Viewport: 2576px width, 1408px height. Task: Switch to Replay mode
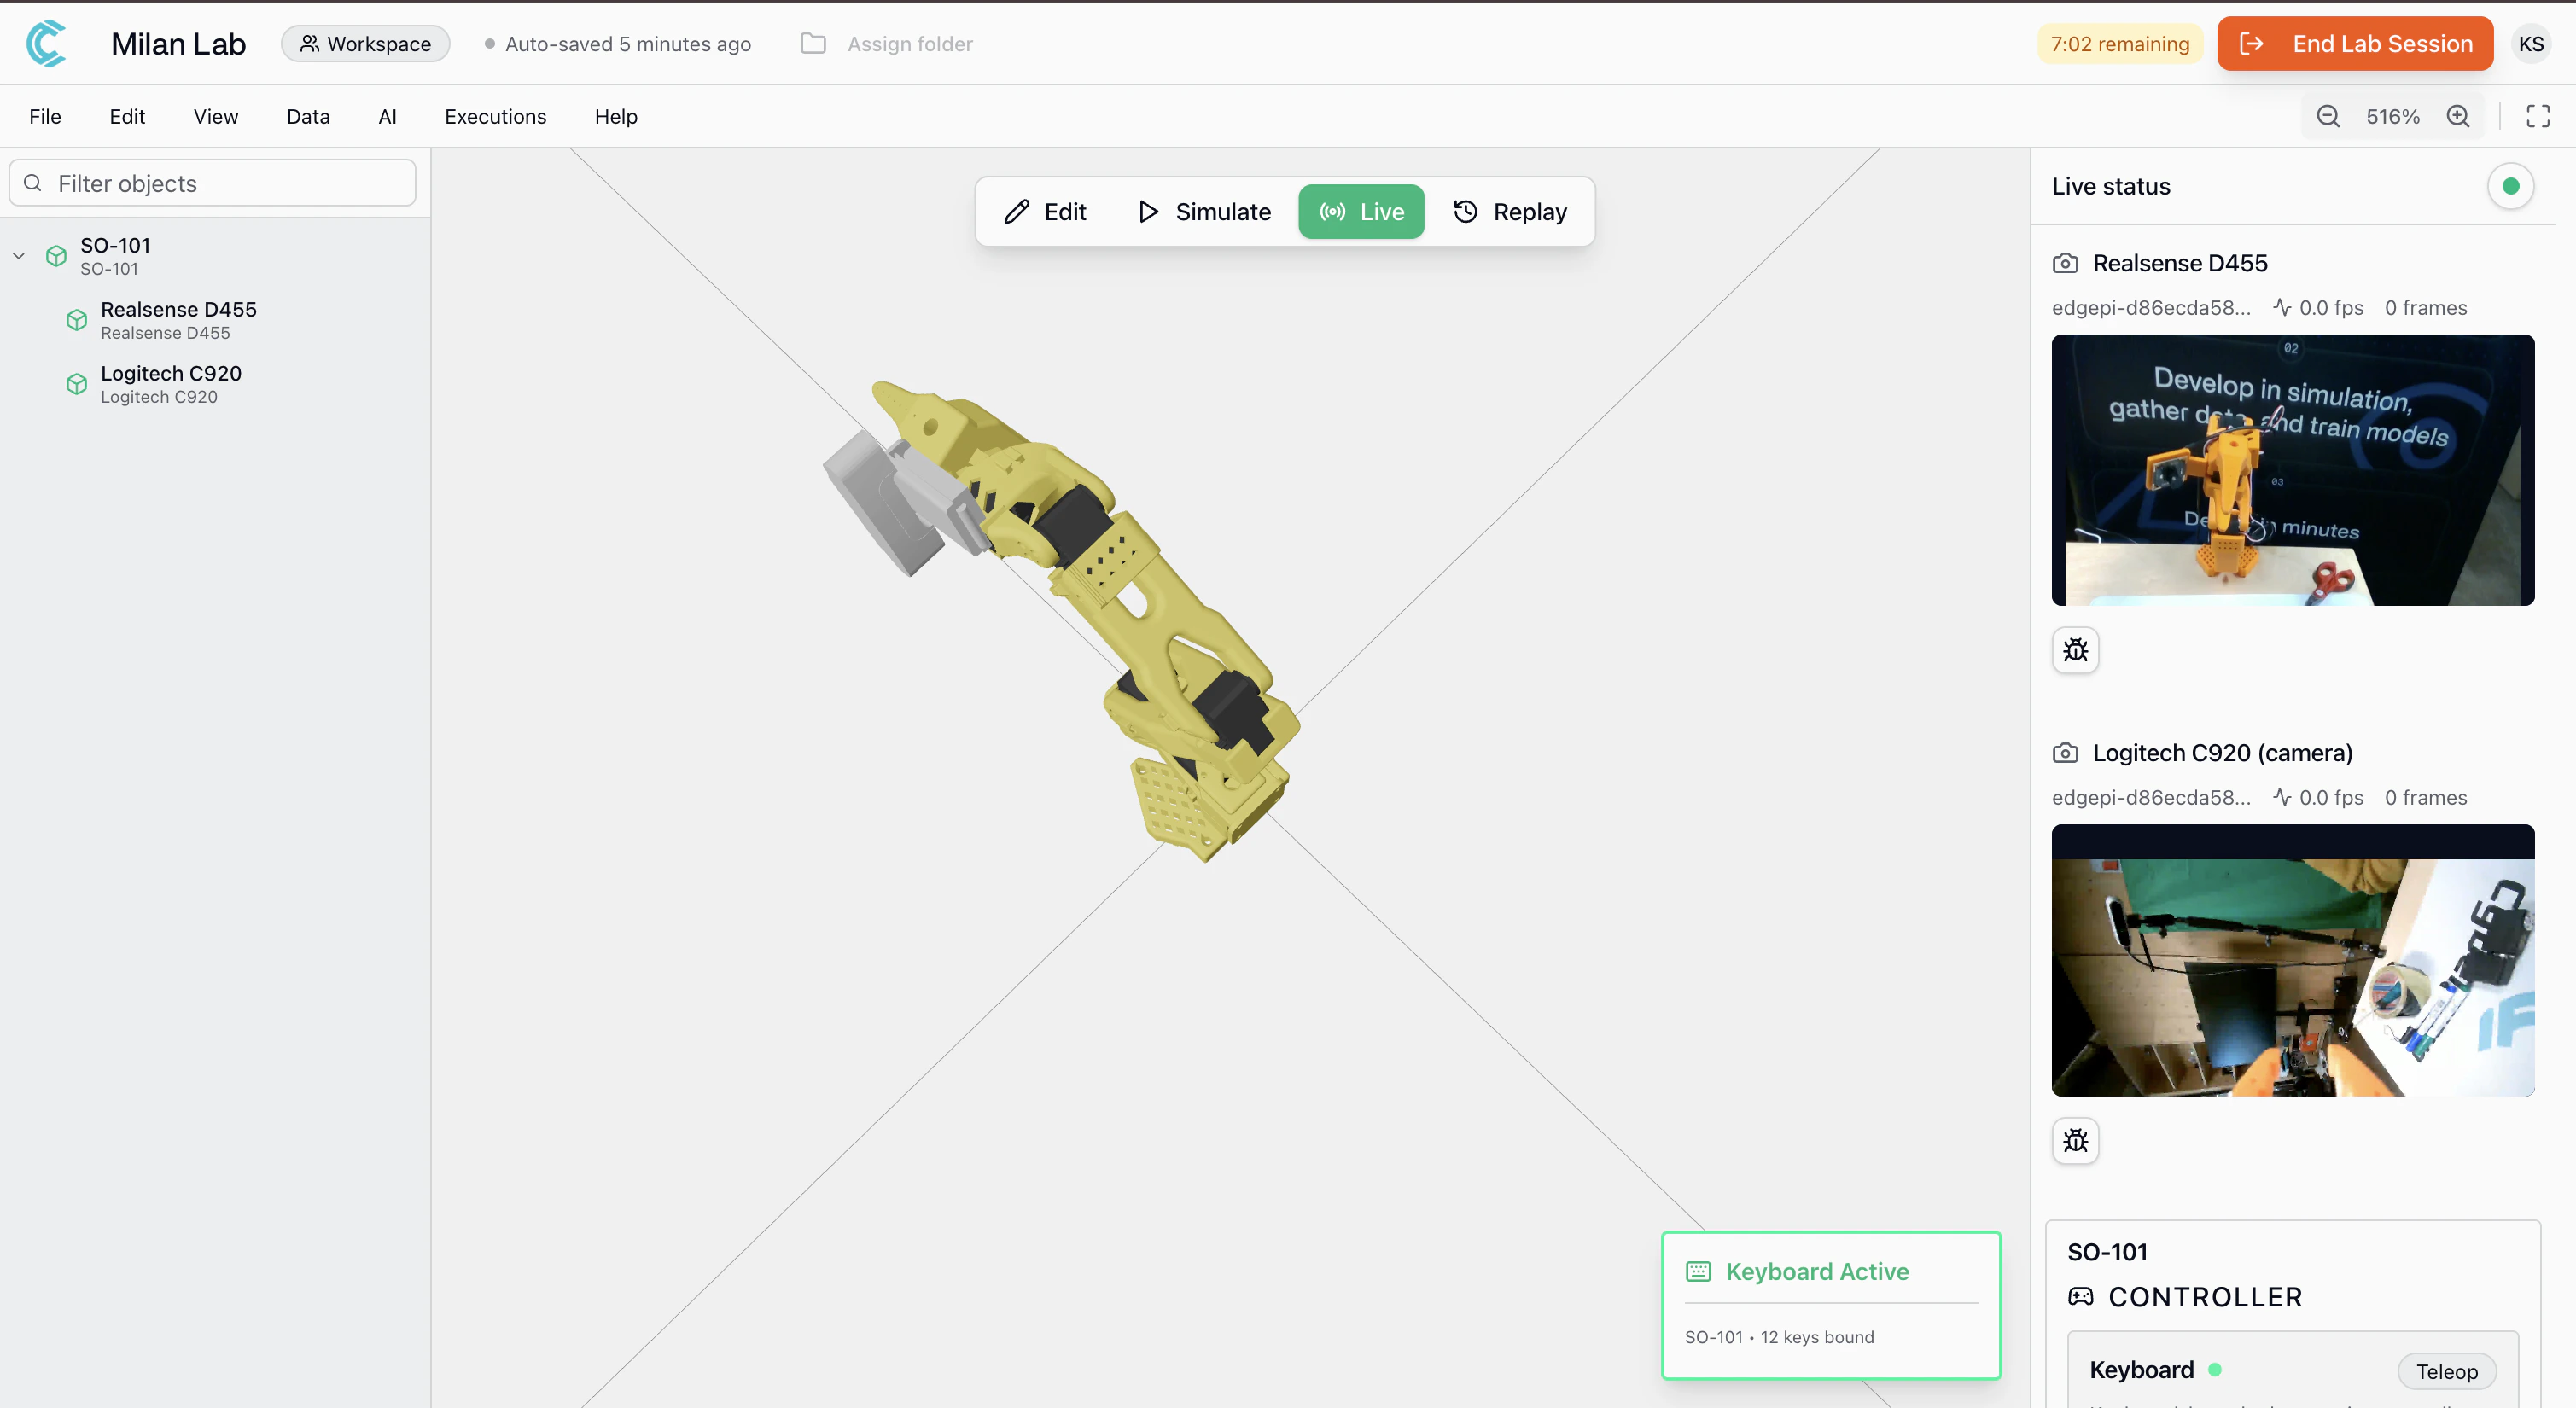click(1510, 212)
